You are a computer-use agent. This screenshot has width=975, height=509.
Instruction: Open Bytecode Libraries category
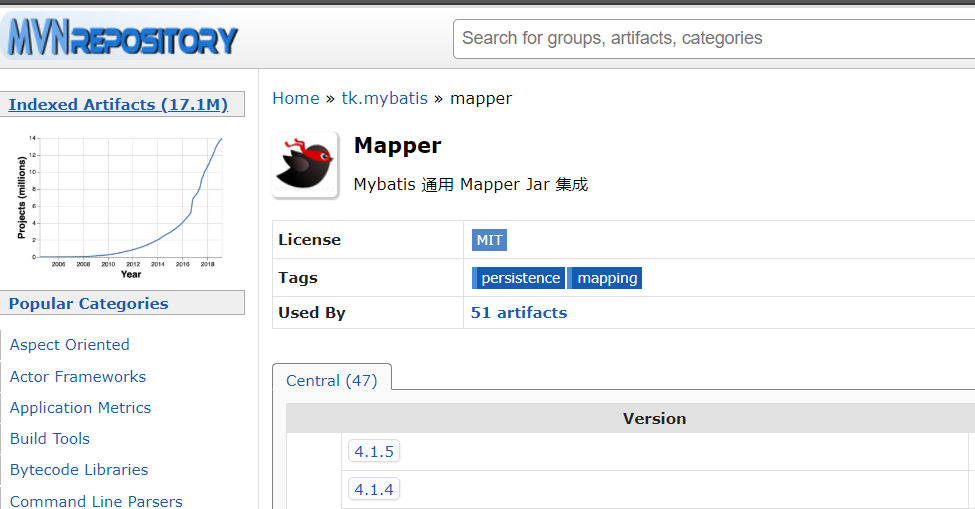79,470
